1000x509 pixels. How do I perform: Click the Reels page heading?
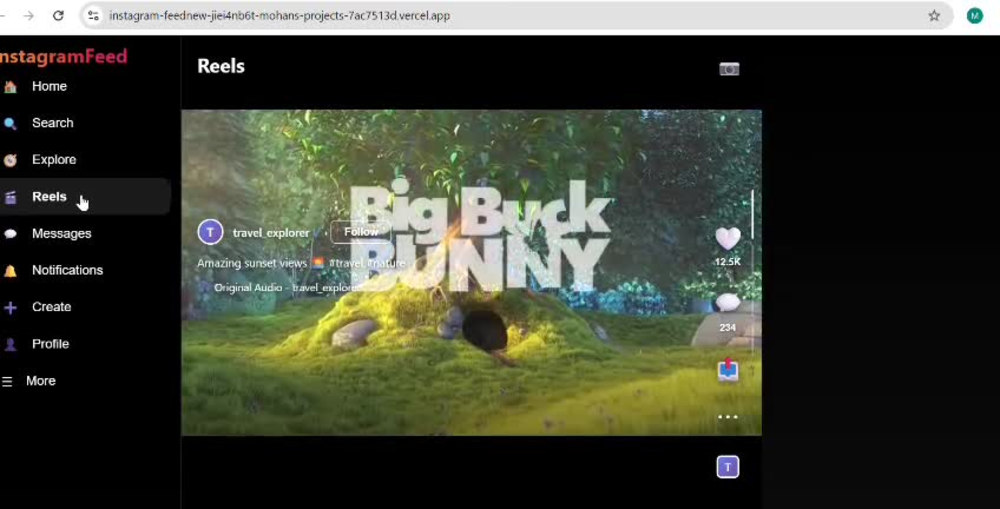pos(221,66)
